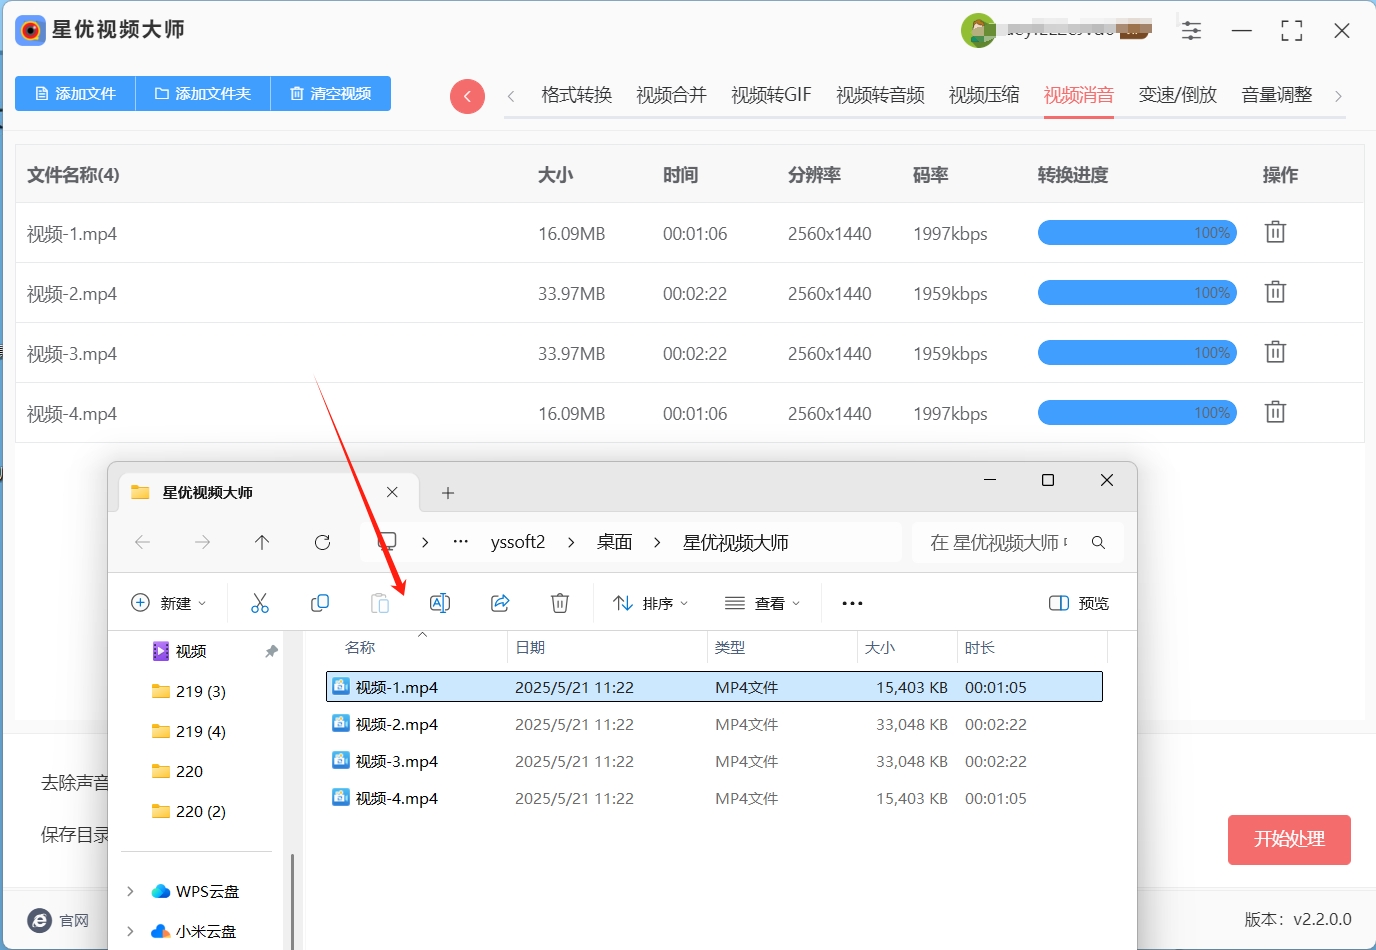Delete 视频-2.mp4 row with trash icon

pyautogui.click(x=1275, y=293)
